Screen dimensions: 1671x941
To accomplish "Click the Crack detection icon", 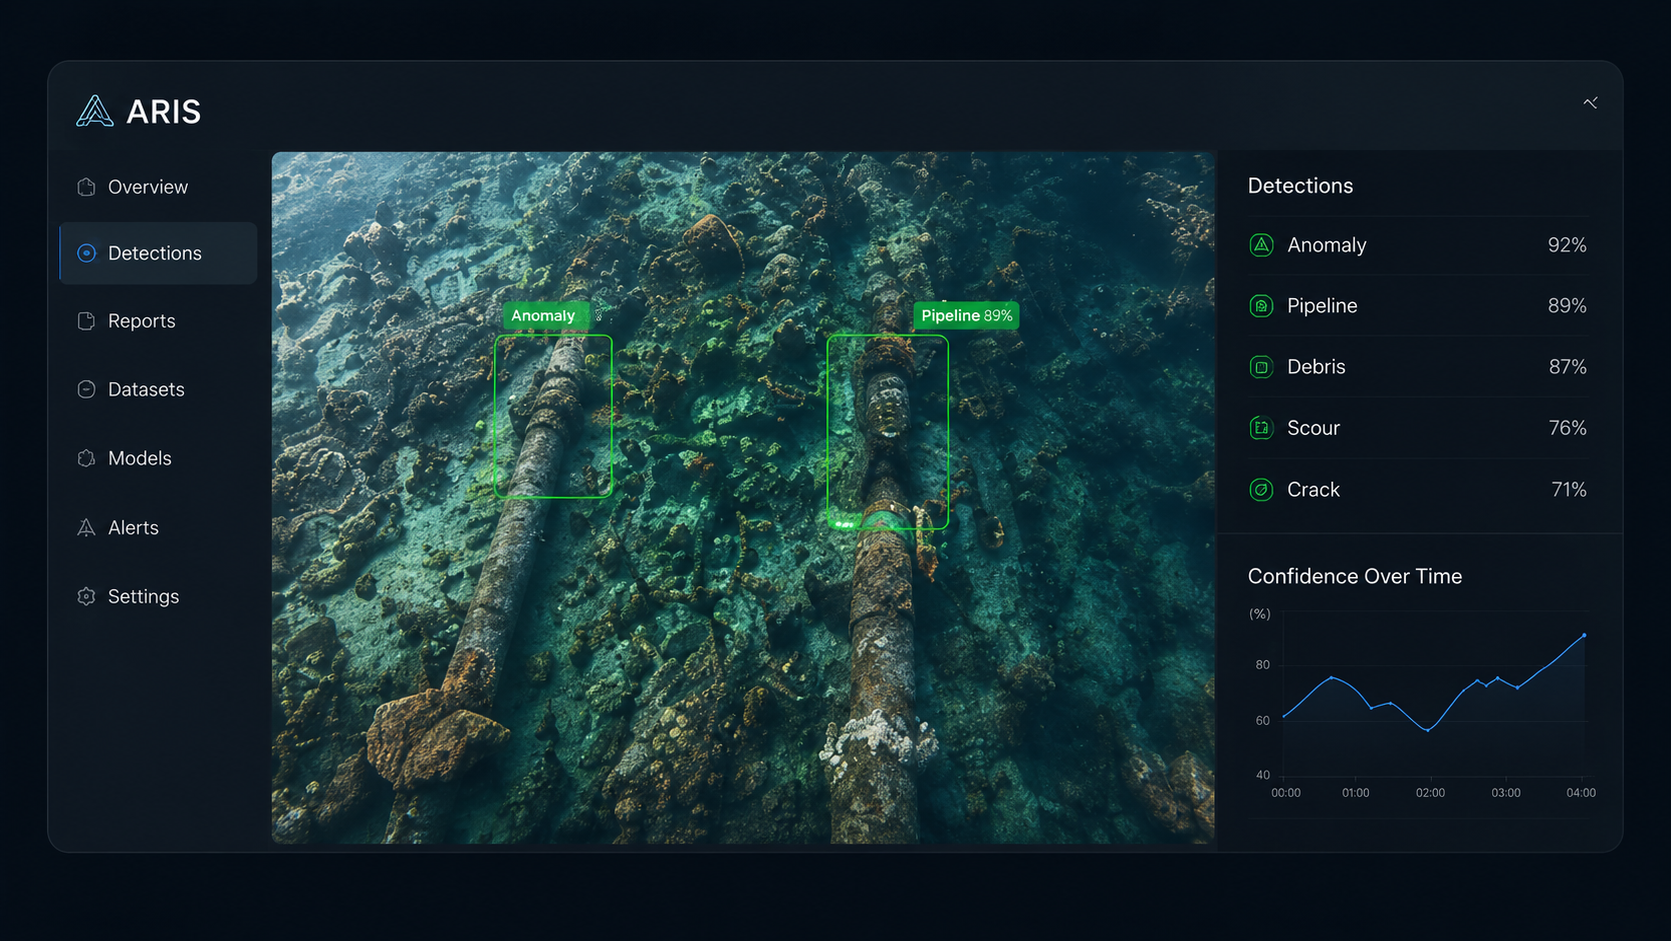I will coord(1261,490).
